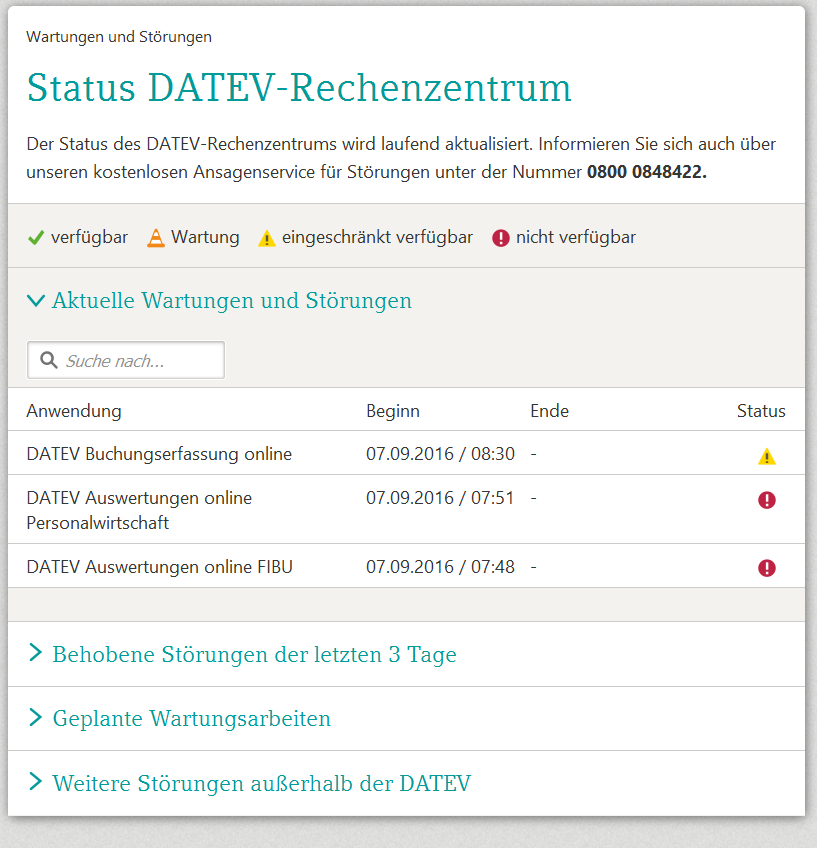
Task: Click the 'Status' column header
Action: [761, 411]
